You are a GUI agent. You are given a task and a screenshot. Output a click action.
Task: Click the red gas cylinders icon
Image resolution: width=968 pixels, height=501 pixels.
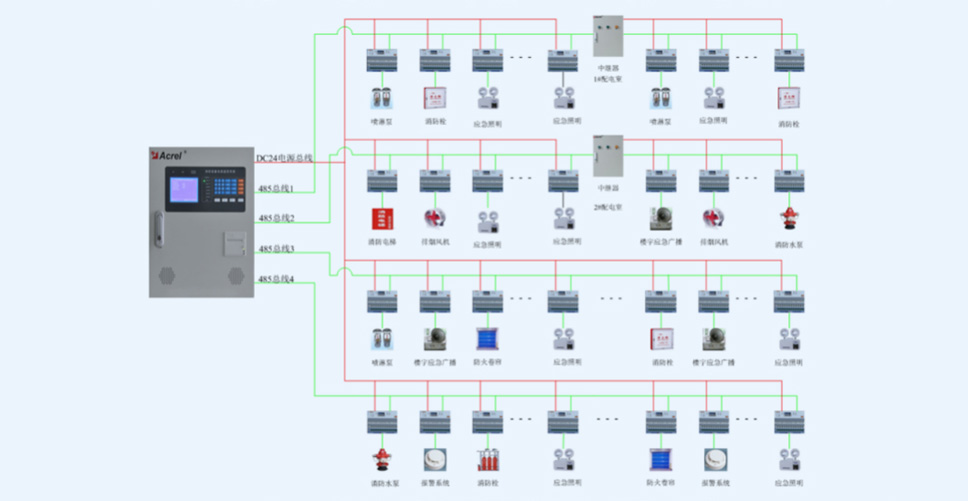tap(488, 460)
